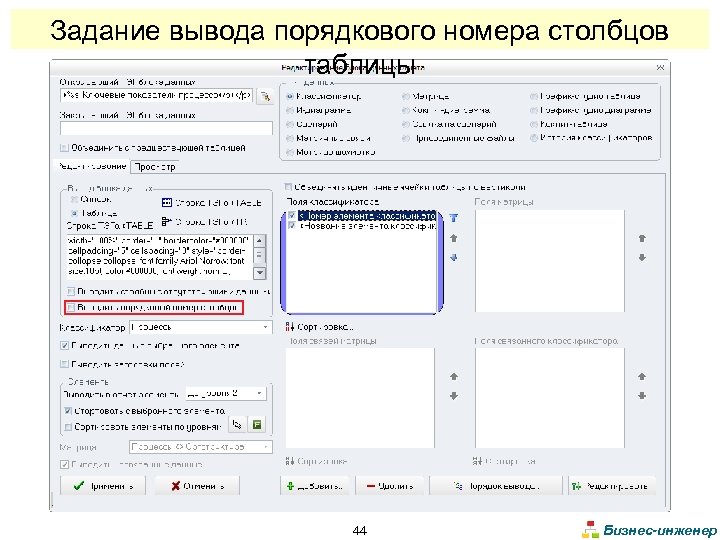This screenshot has height=540, width=720.
Task: Select the Матрица data type radio
Action: pos(405,96)
